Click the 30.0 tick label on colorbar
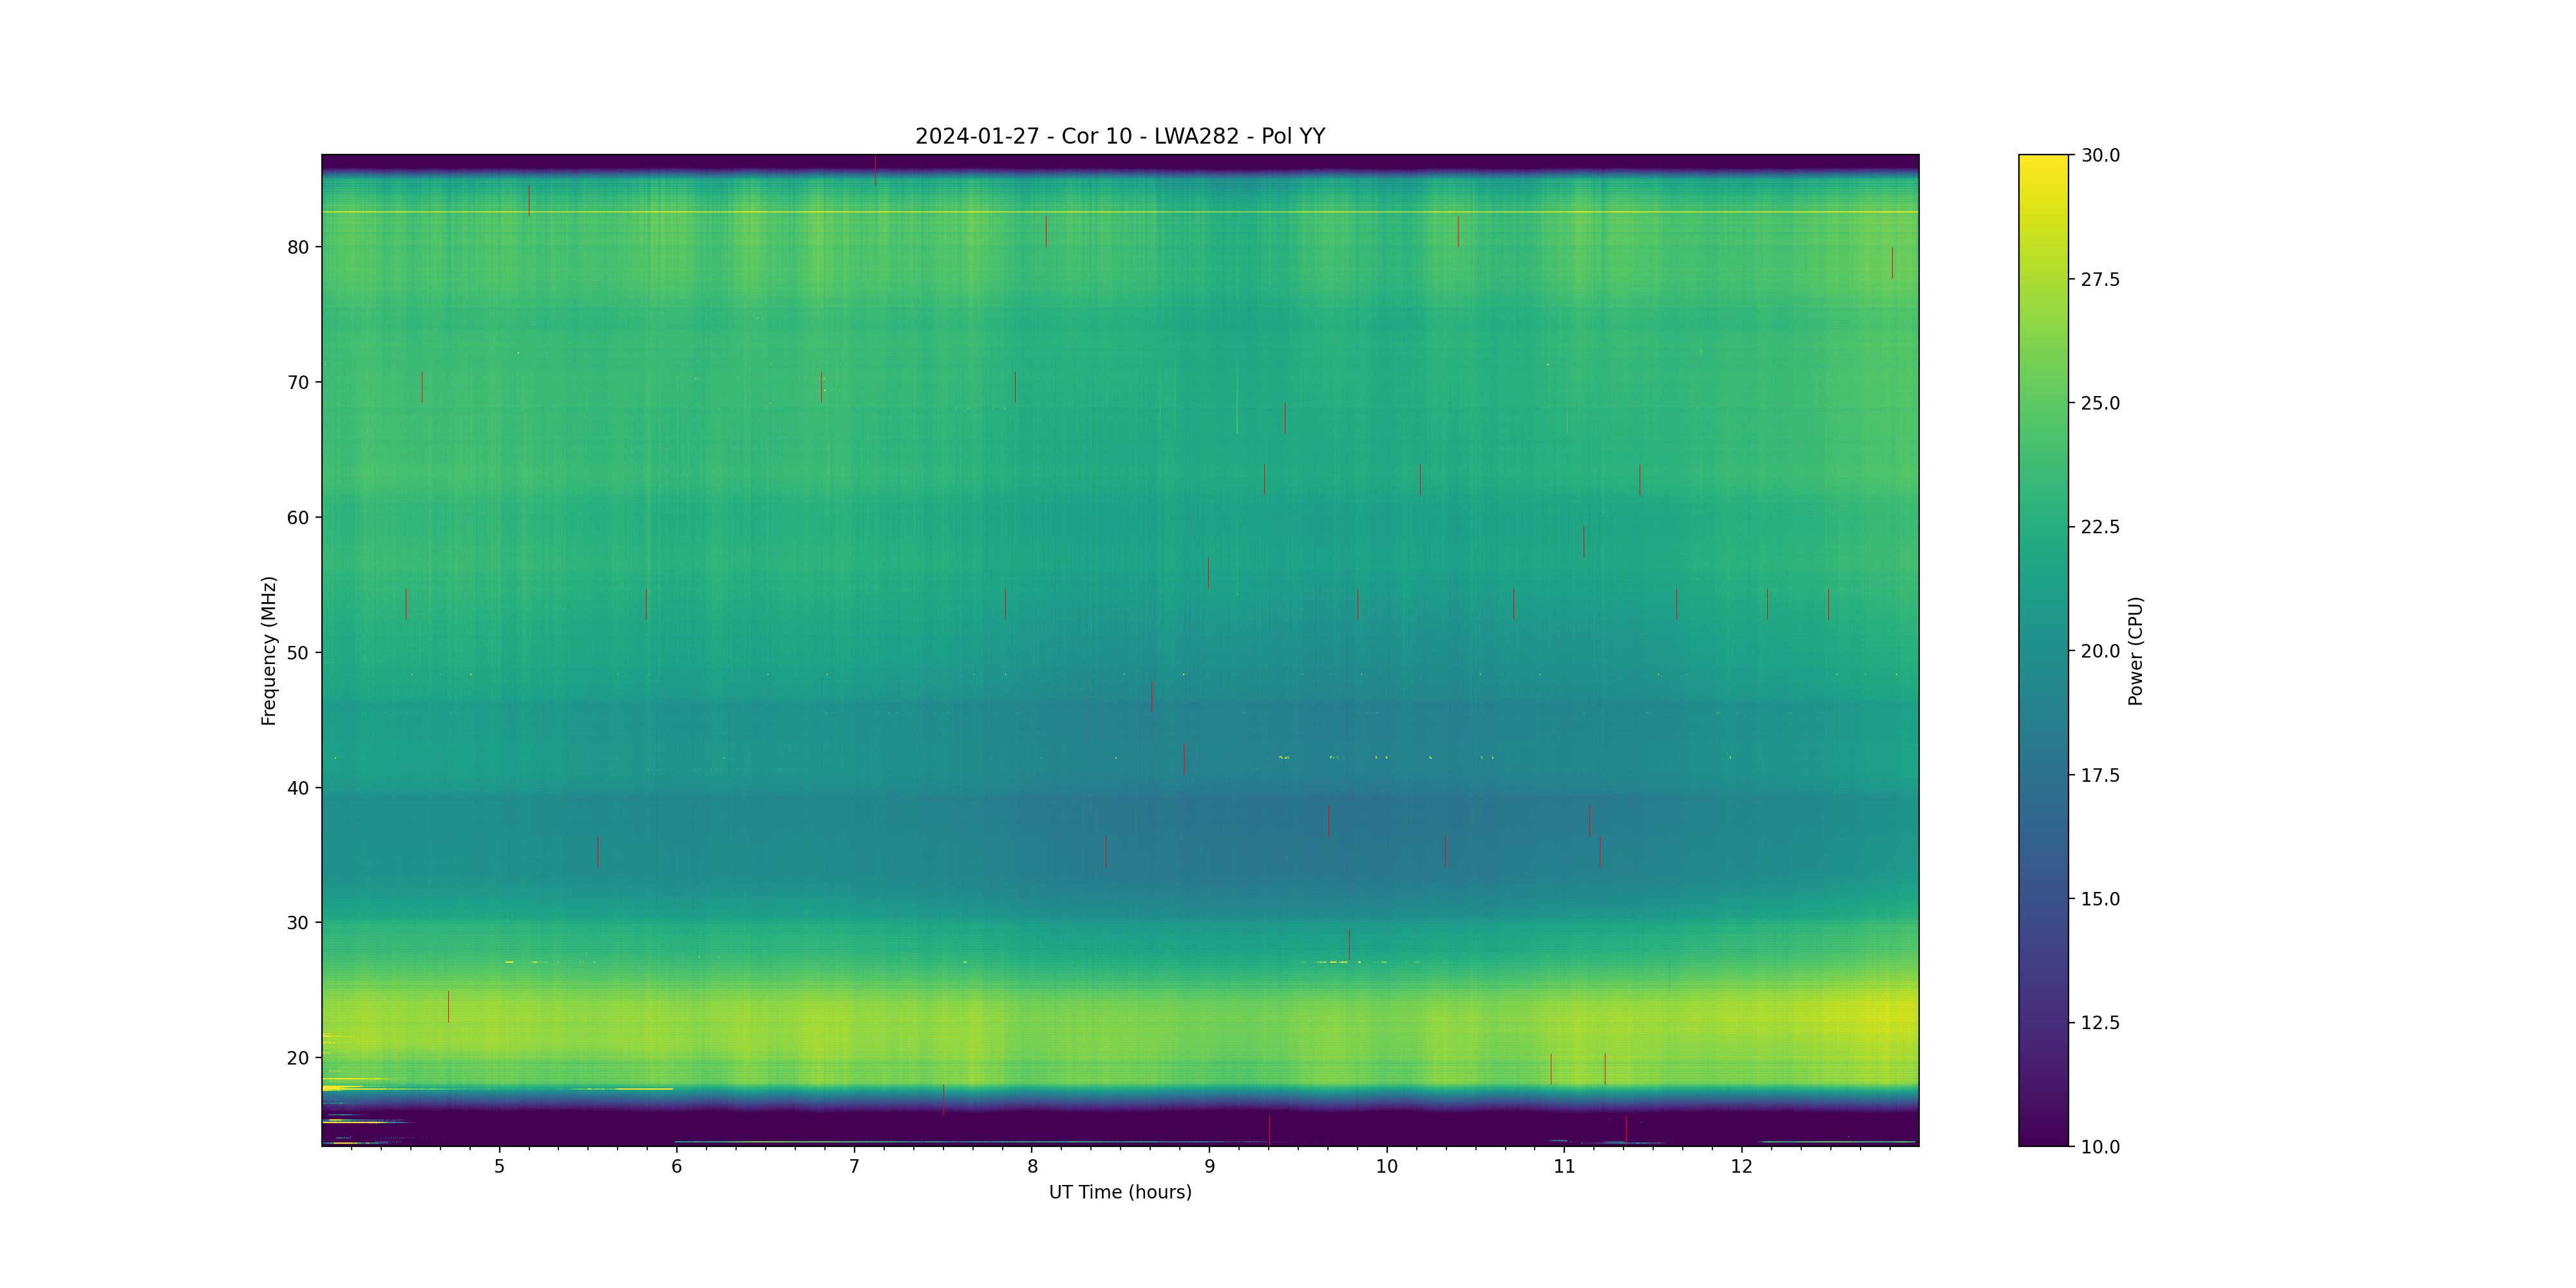Image resolution: width=2576 pixels, height=1288 pixels. pyautogui.click(x=2100, y=155)
